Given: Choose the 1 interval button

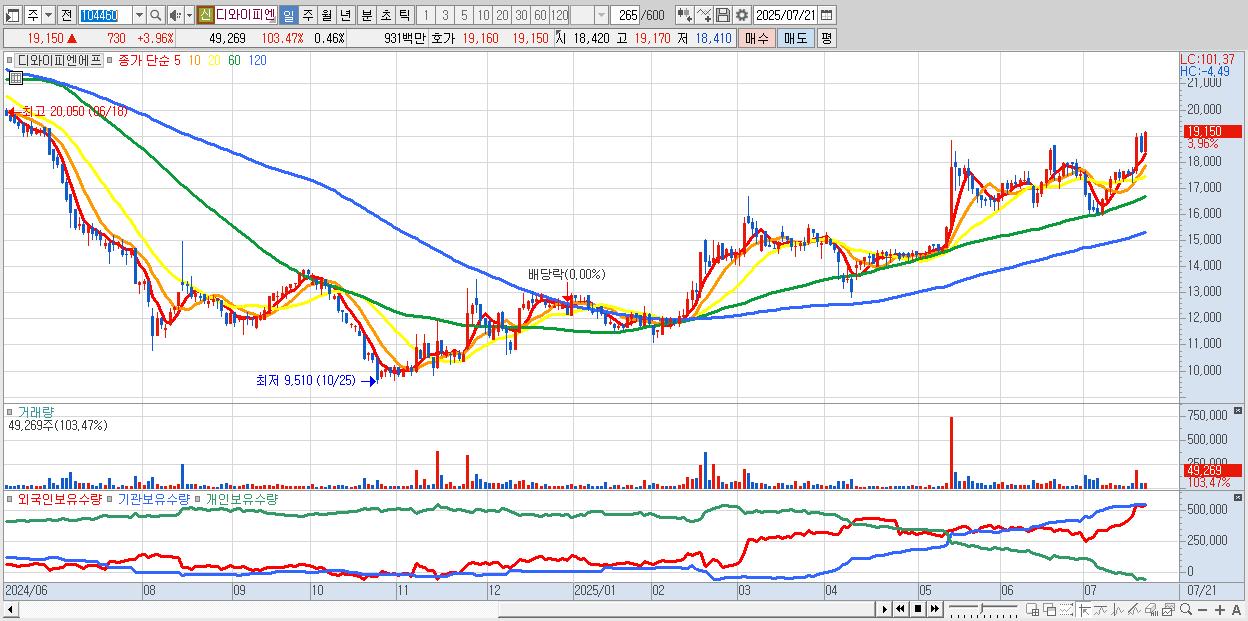Looking at the screenshot, I should point(425,15).
